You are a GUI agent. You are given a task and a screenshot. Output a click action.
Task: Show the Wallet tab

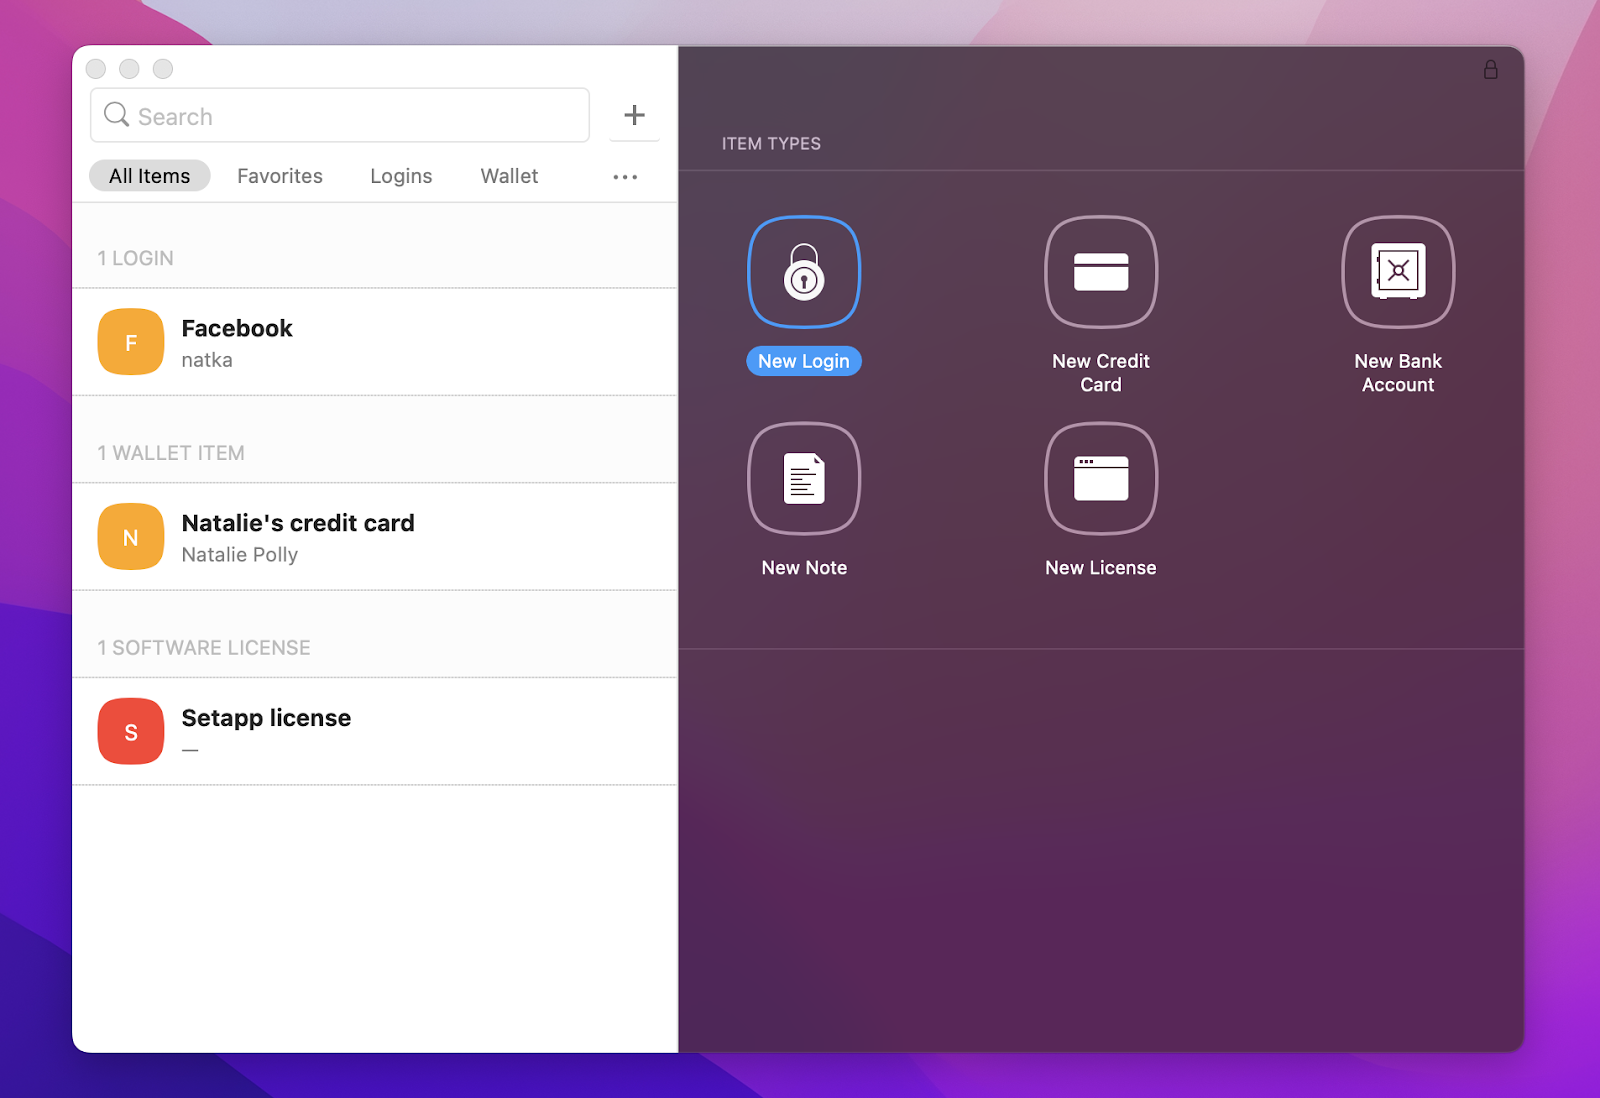pyautogui.click(x=509, y=176)
